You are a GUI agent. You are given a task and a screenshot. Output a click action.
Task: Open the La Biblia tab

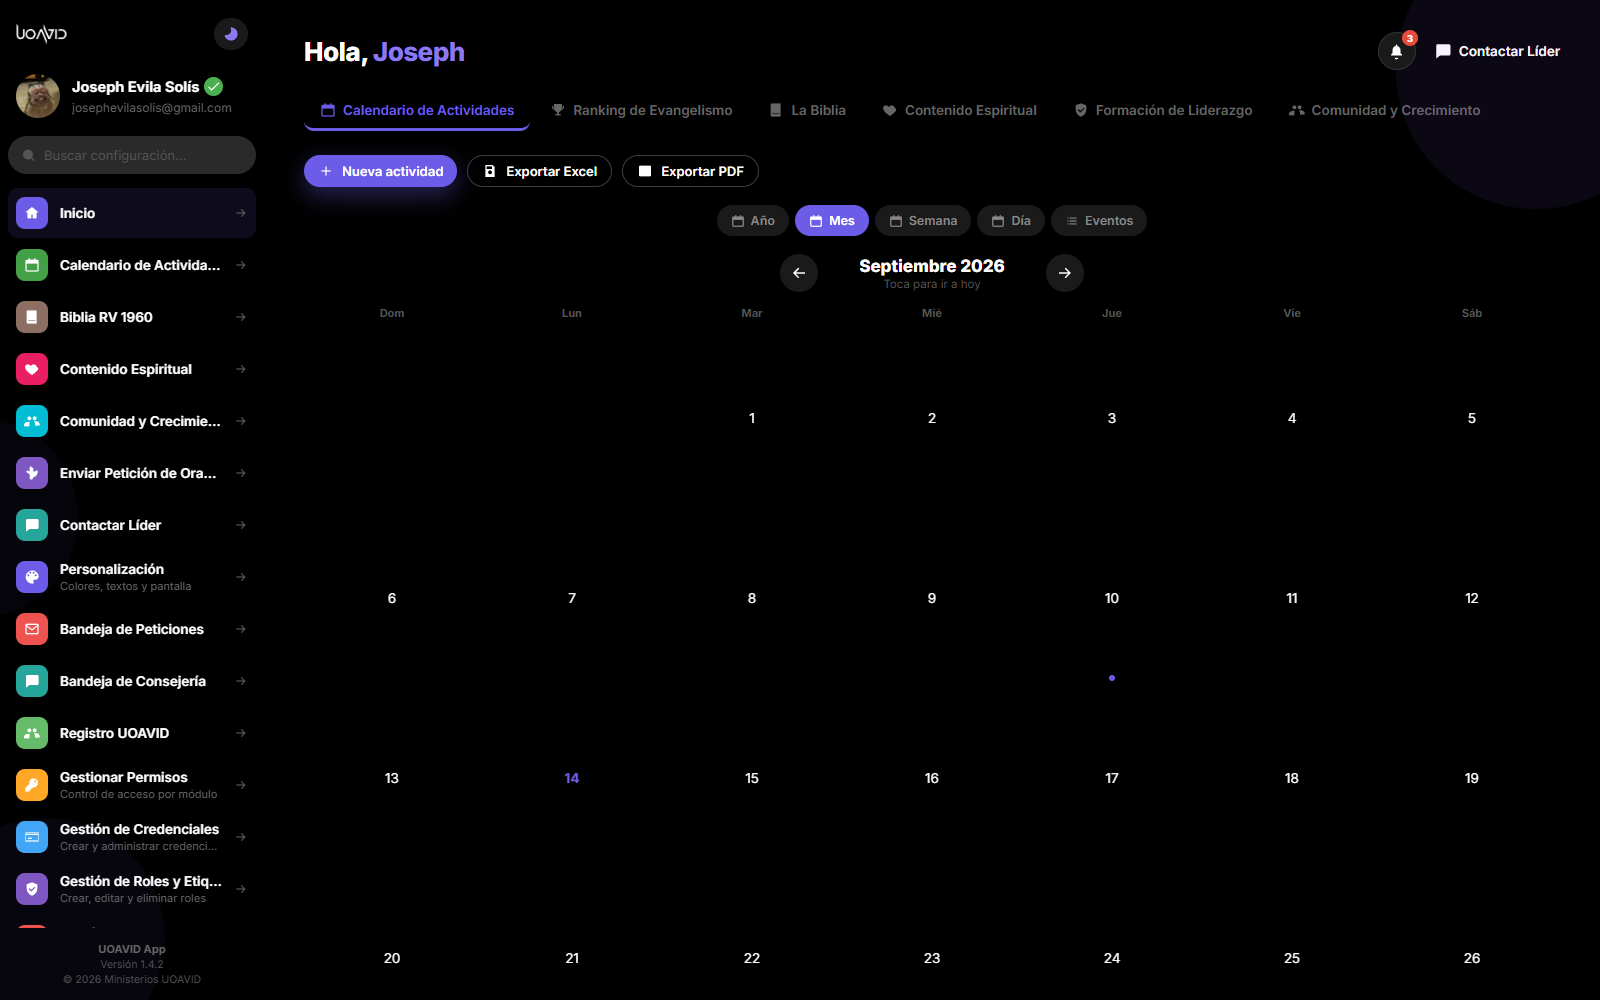tap(808, 110)
